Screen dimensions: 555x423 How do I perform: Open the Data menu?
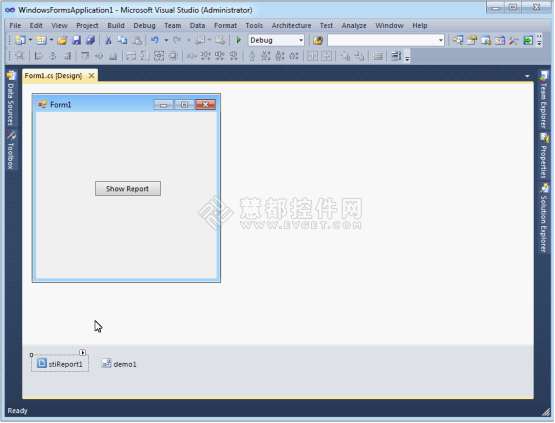198,25
